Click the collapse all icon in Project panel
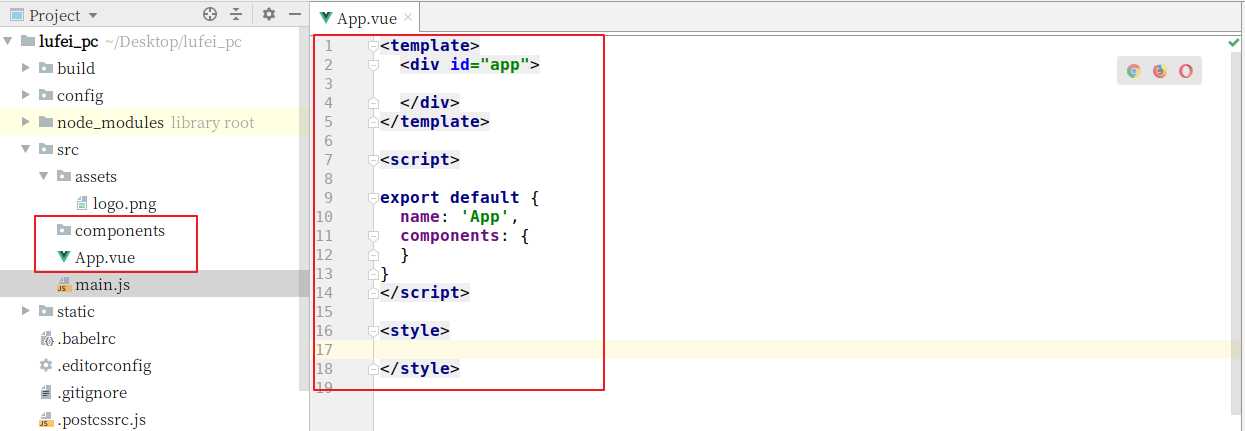This screenshot has height=431, width=1245. tap(237, 15)
